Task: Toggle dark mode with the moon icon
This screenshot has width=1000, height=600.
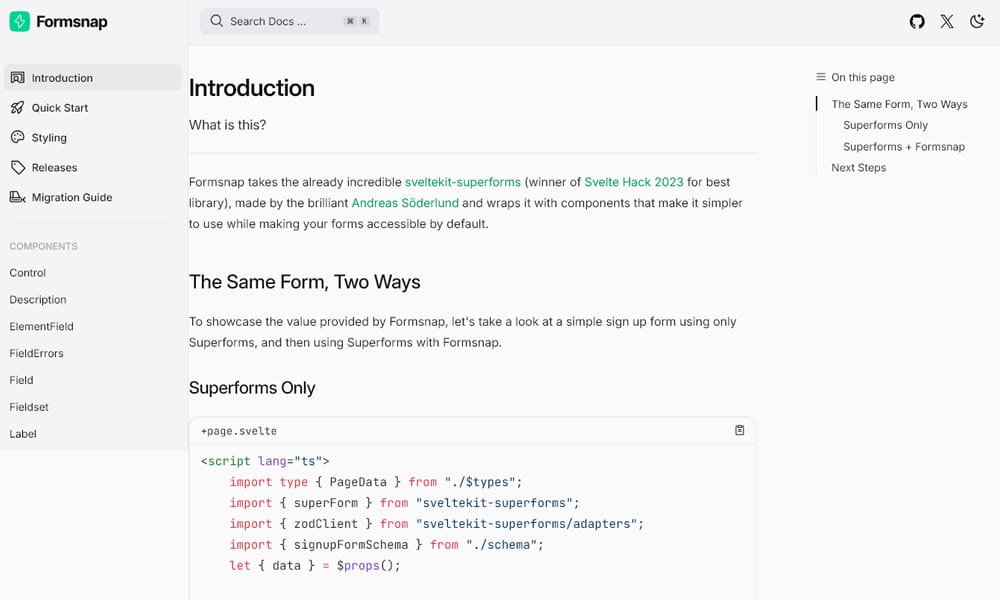Action: click(977, 22)
